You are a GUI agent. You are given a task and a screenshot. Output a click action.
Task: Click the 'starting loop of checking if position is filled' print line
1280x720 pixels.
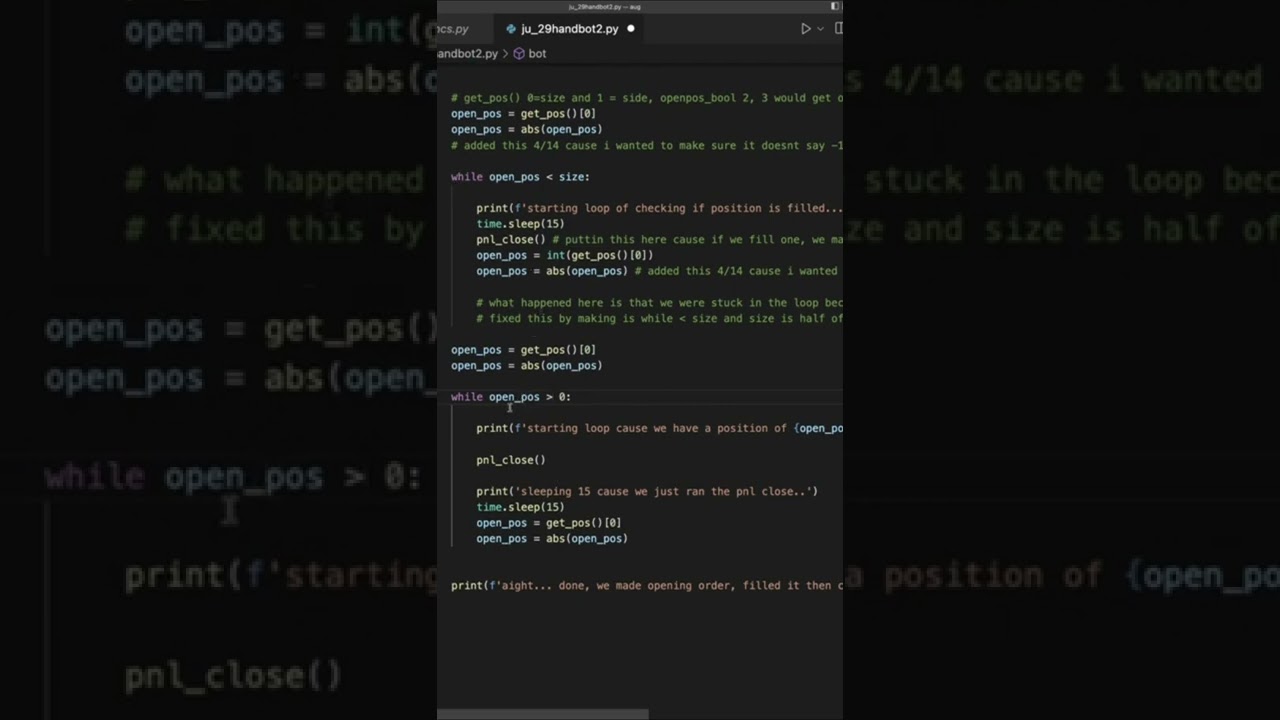(660, 208)
